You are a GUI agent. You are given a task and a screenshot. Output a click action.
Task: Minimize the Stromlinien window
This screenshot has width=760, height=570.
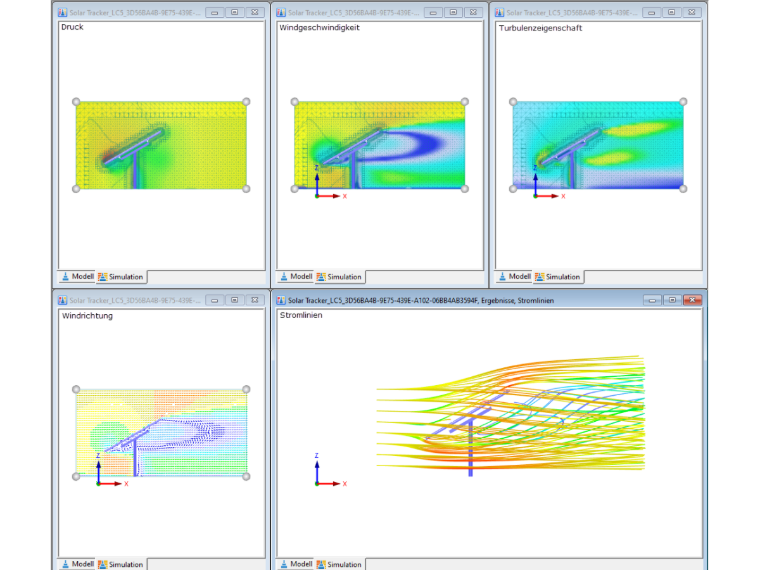[652, 301]
